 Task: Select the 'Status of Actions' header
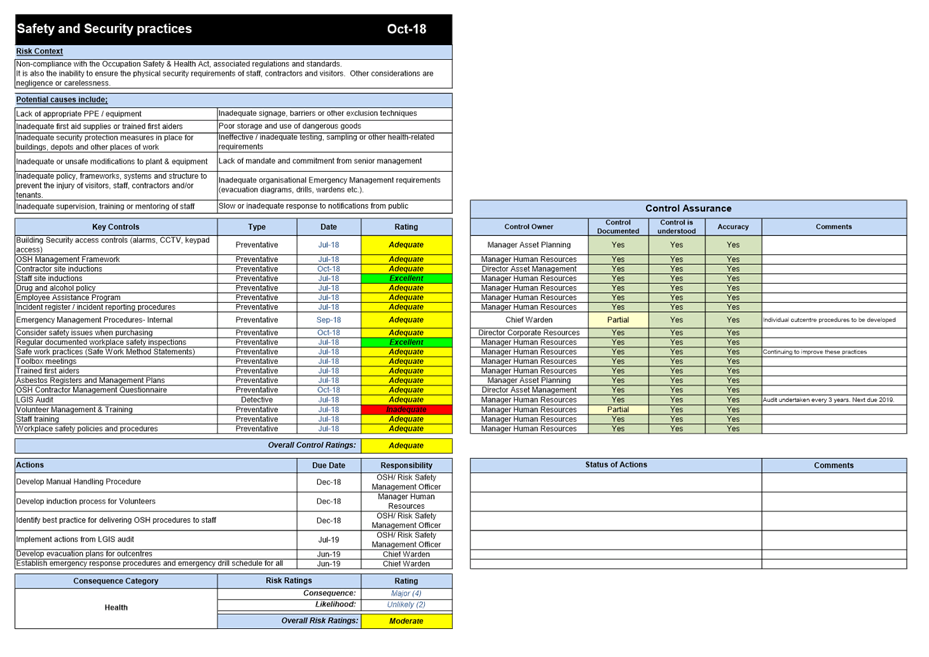[x=616, y=465]
